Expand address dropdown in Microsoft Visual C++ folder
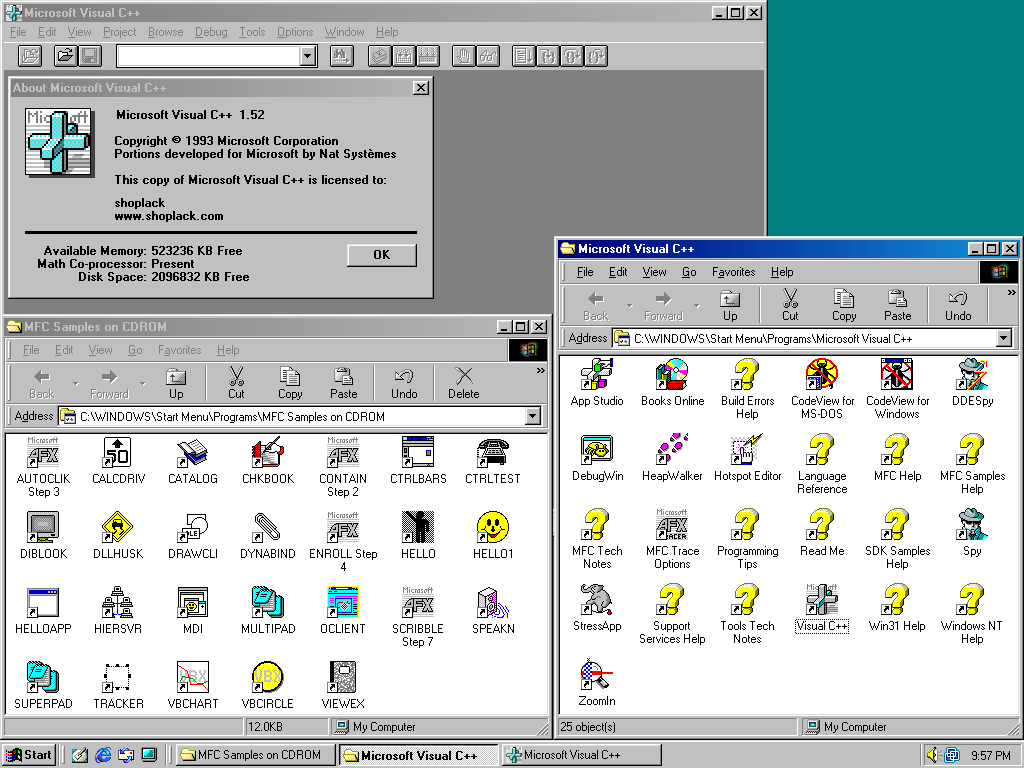Screen dimensions: 1024x768 coord(1004,338)
